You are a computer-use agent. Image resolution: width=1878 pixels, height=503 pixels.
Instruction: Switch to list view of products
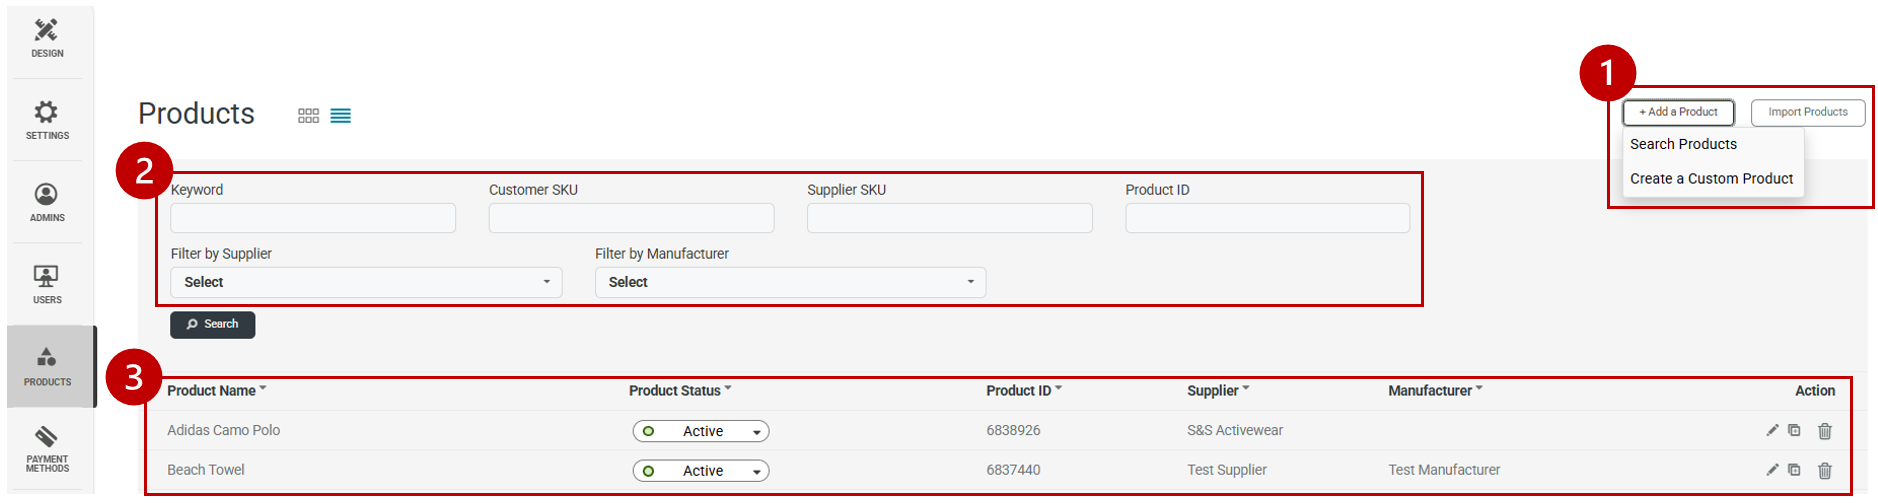pos(340,116)
